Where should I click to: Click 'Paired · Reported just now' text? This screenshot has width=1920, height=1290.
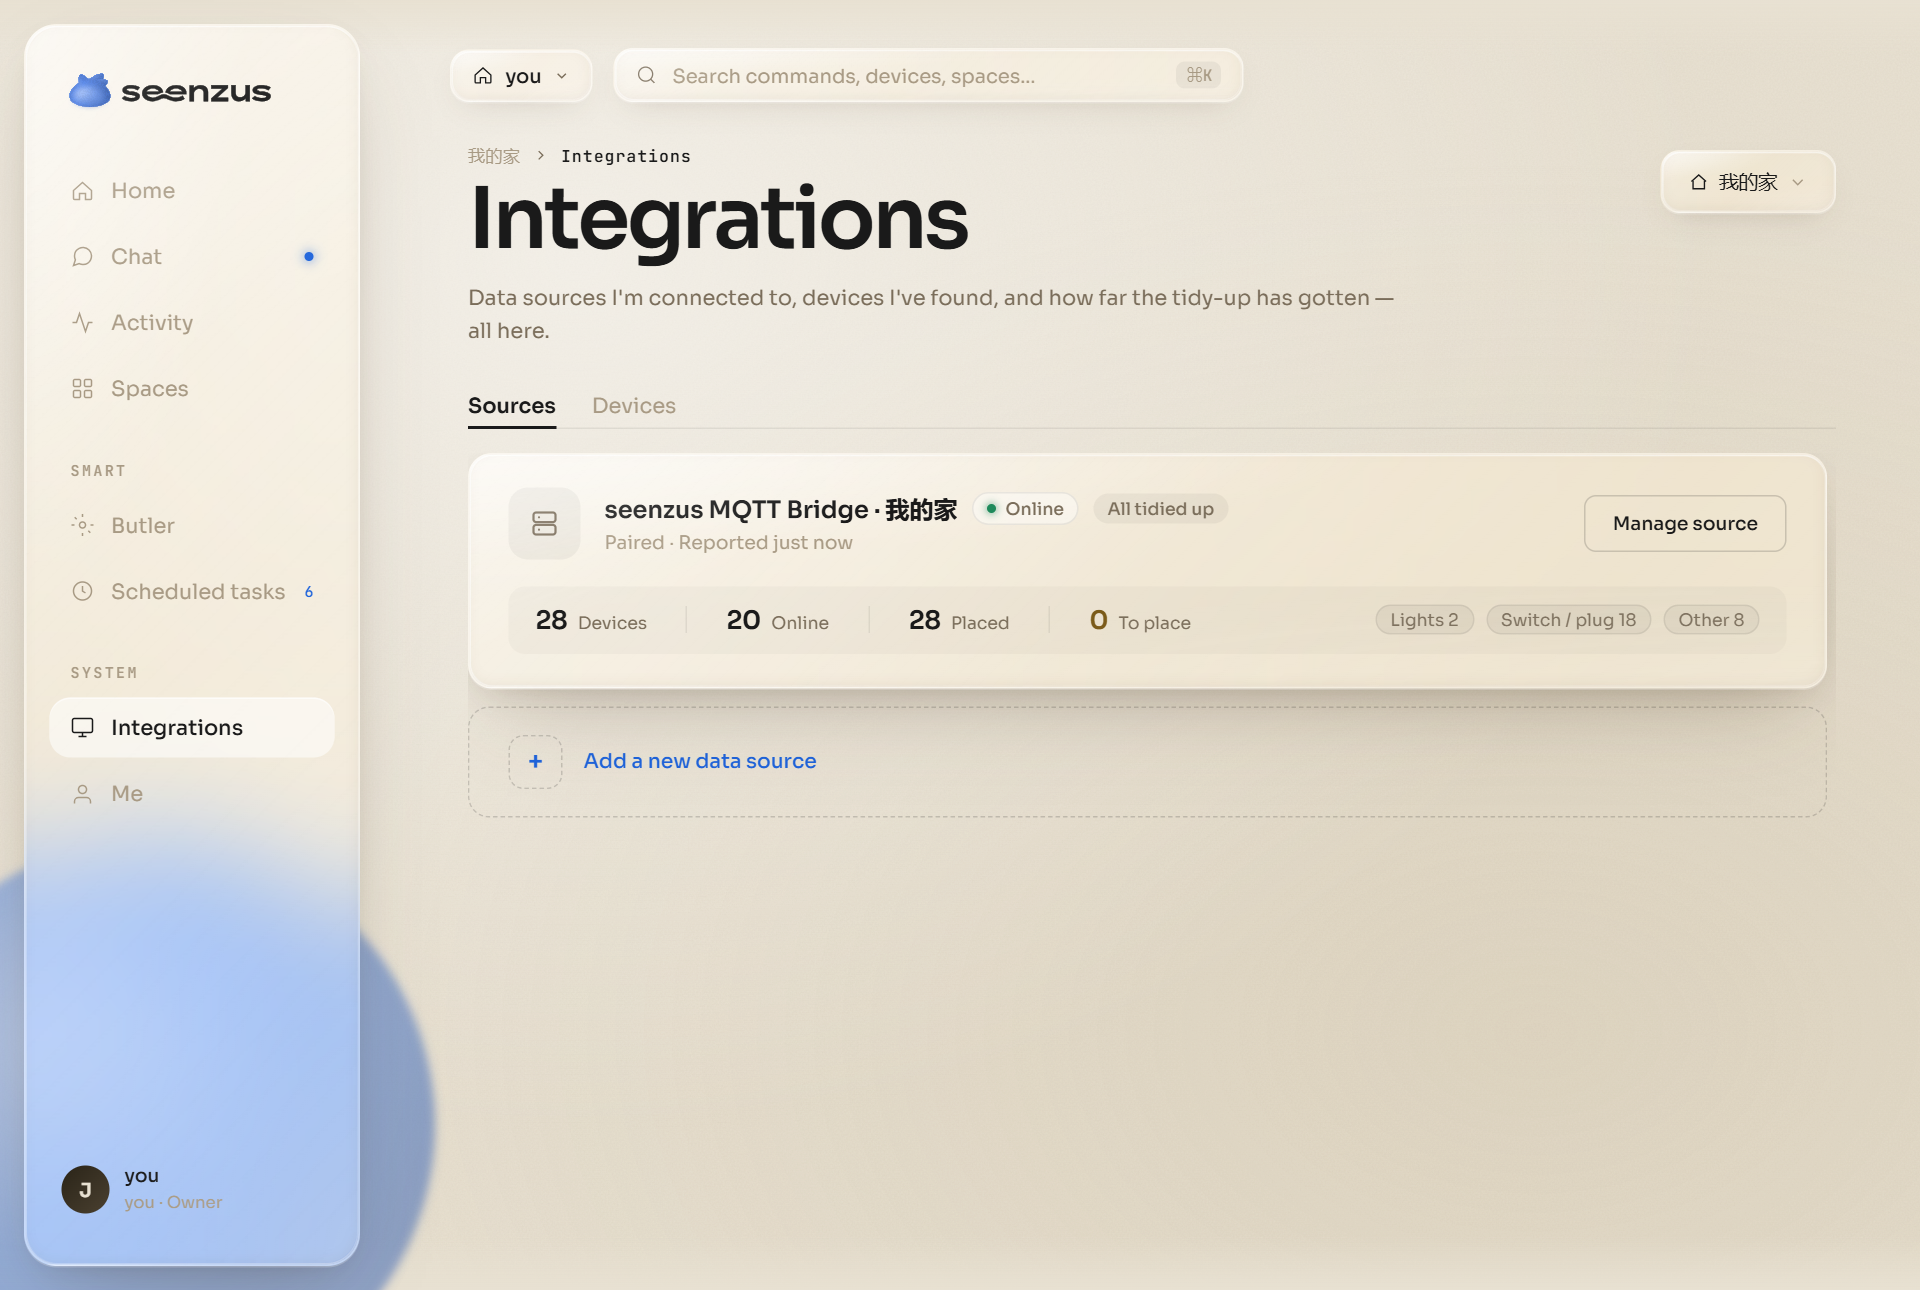click(x=728, y=543)
